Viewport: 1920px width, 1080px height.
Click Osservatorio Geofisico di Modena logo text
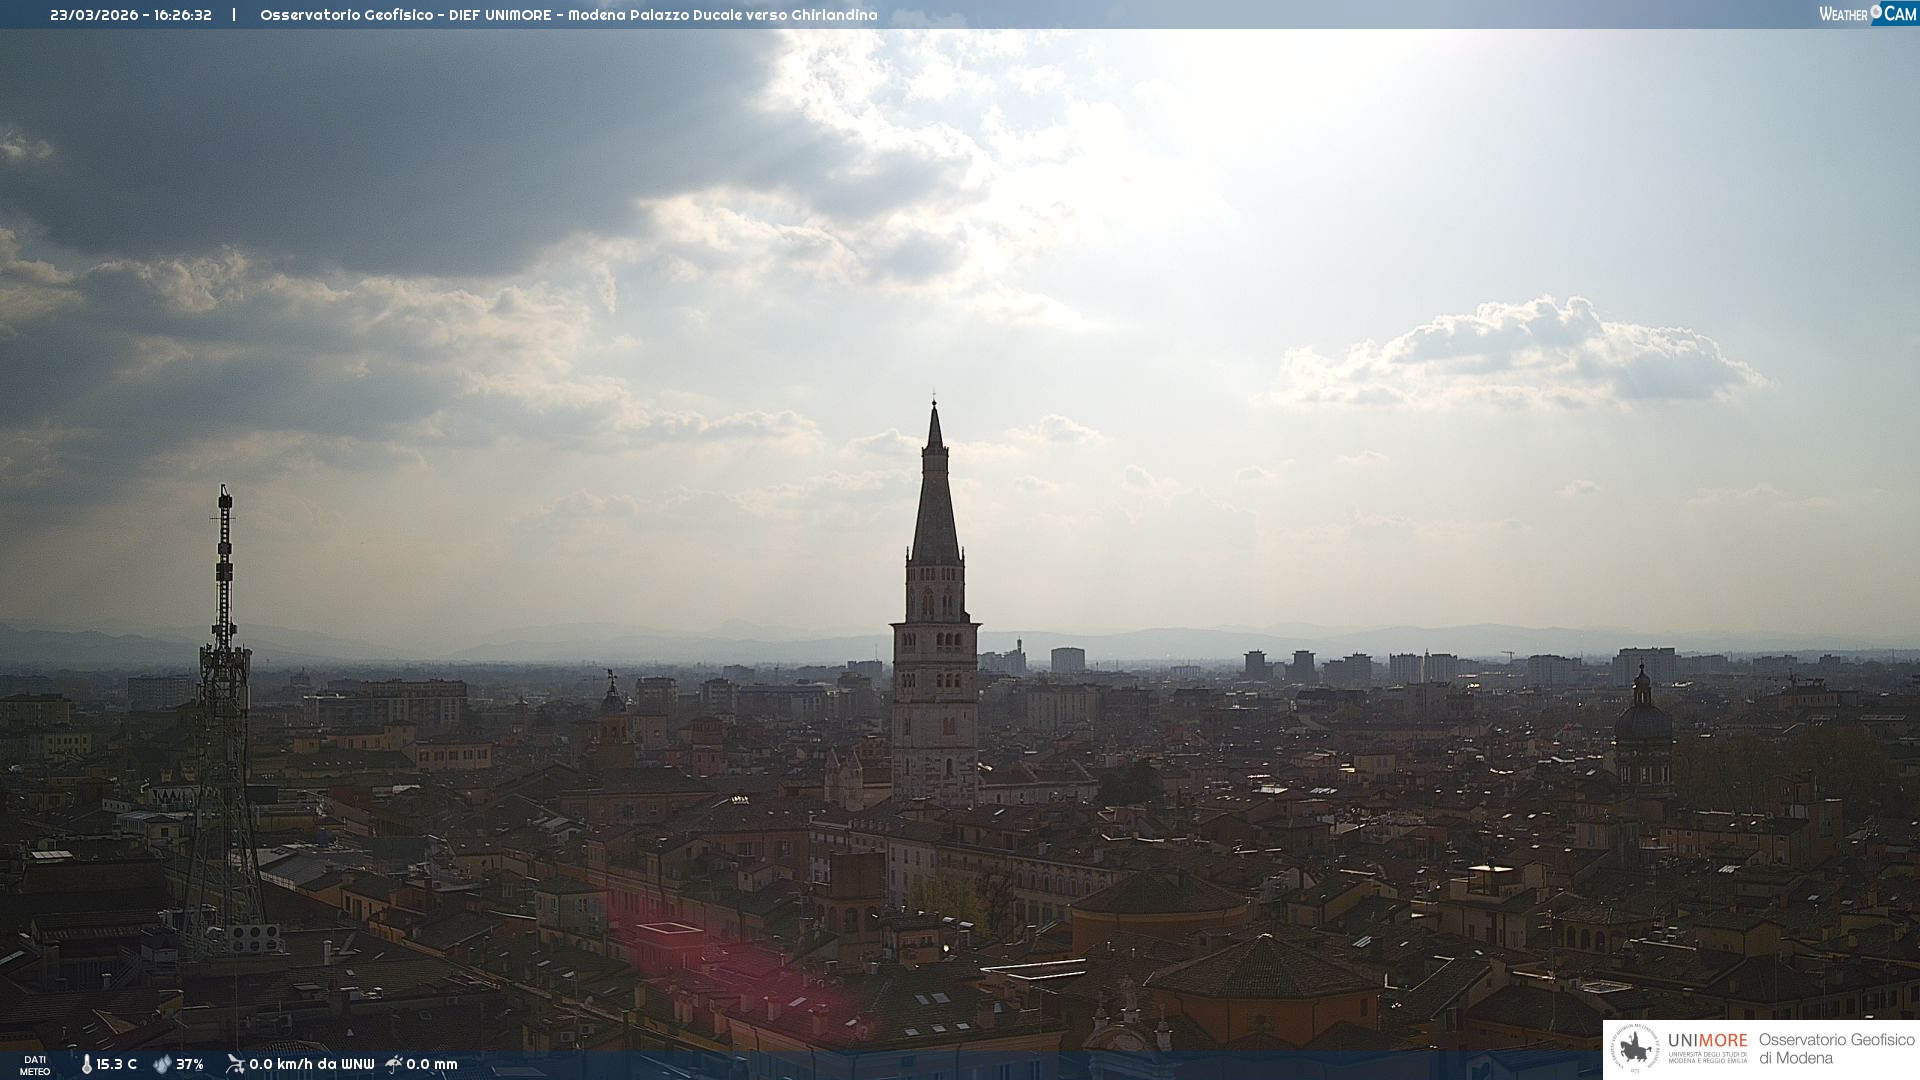click(1836, 1049)
